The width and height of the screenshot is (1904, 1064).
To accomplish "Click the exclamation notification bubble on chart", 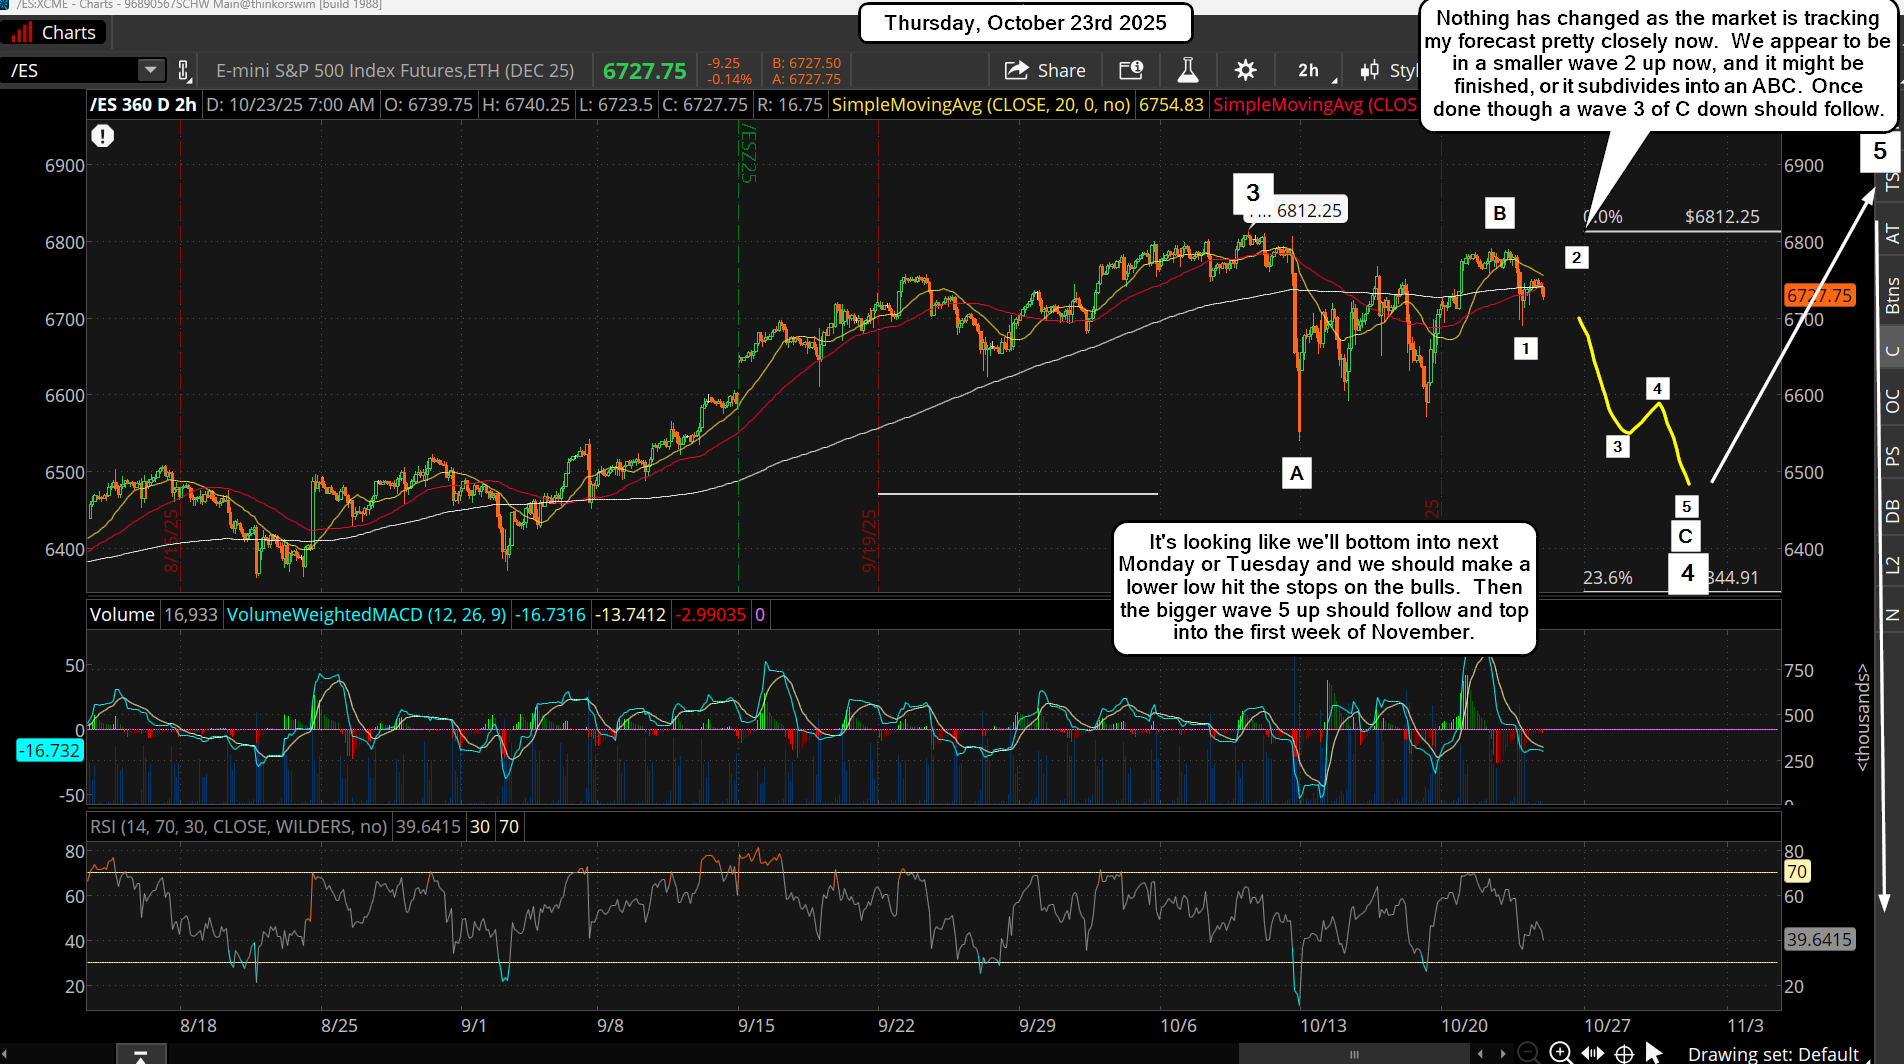I will (x=102, y=136).
